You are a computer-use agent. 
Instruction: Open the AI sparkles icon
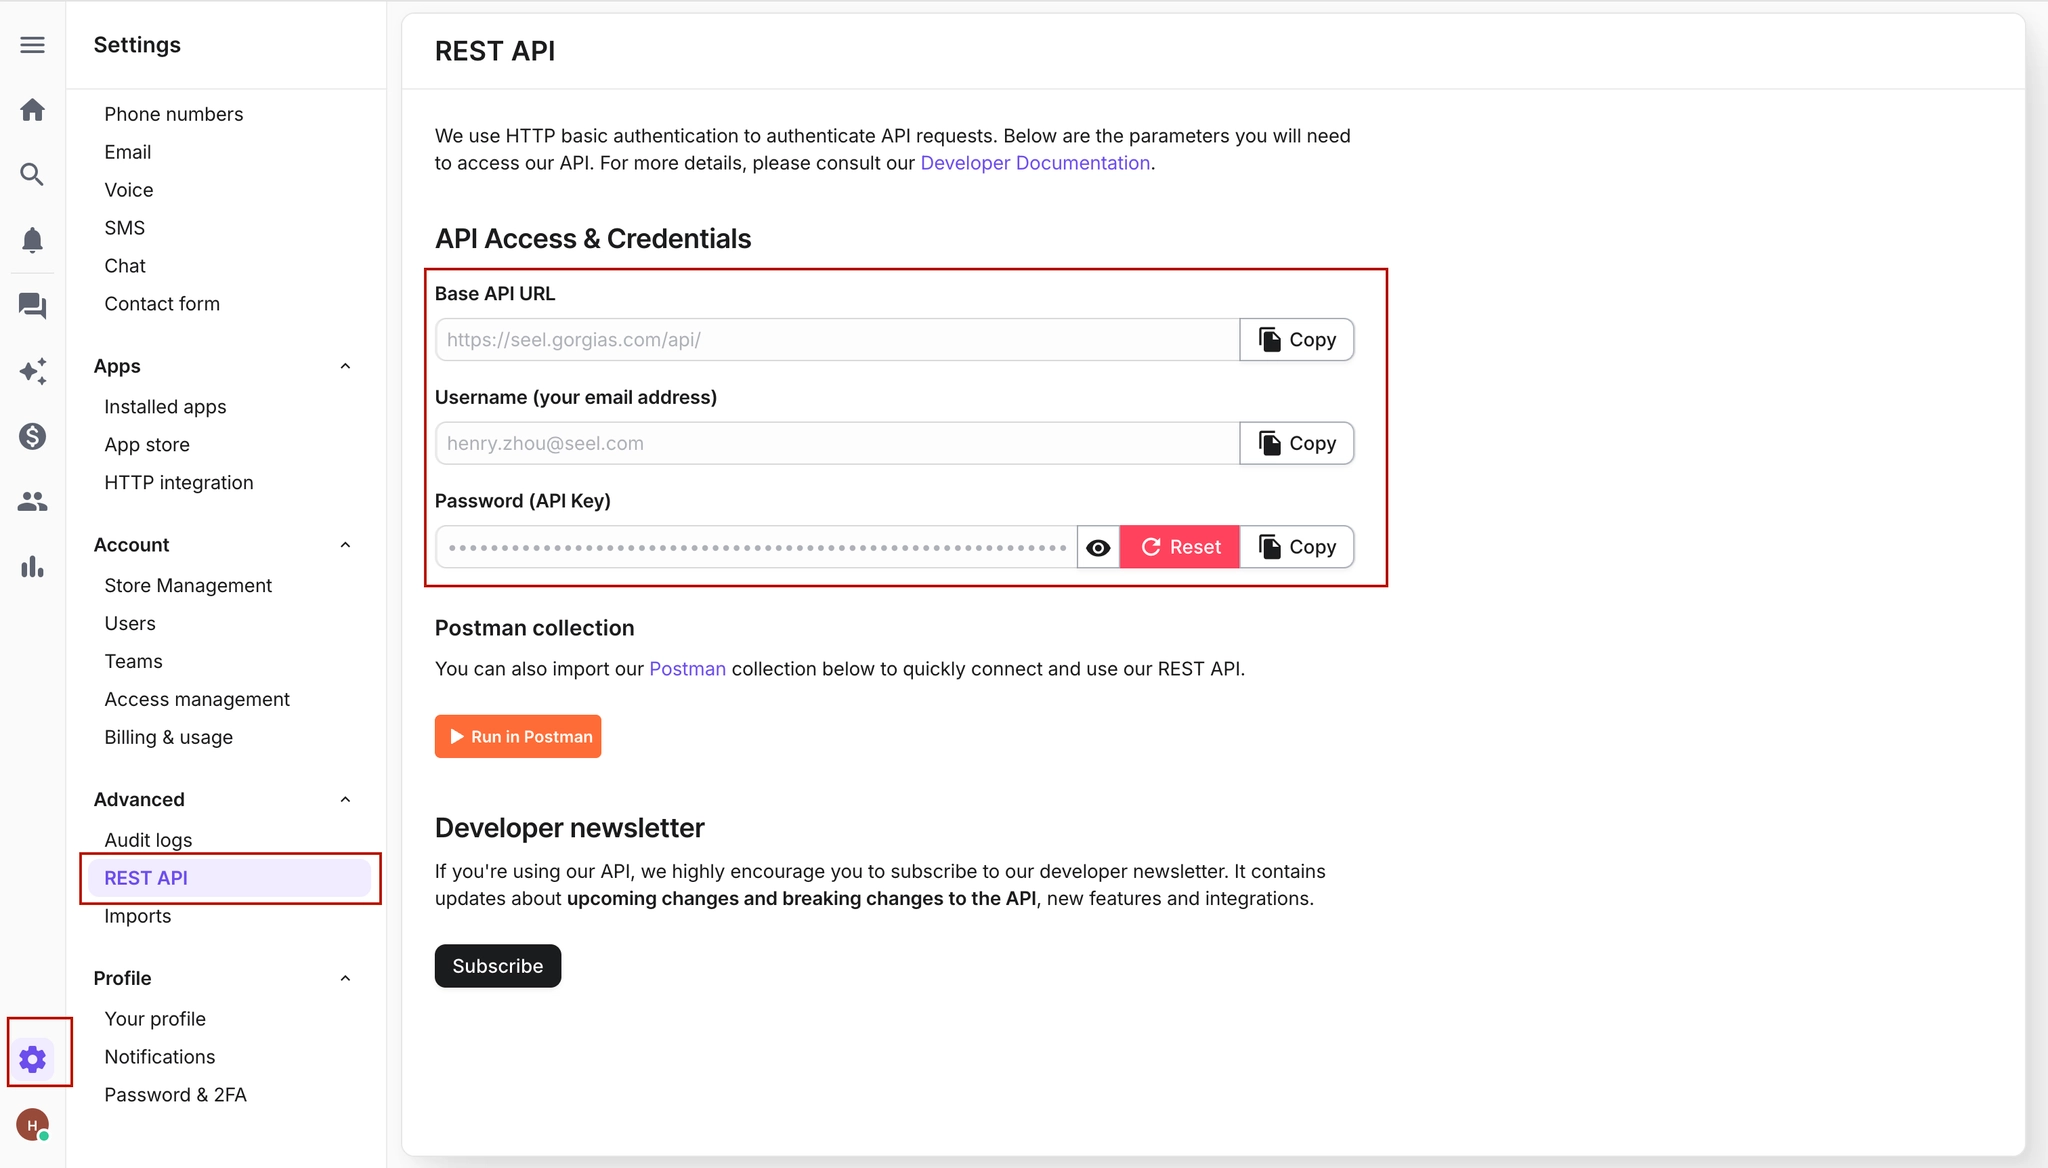click(32, 371)
